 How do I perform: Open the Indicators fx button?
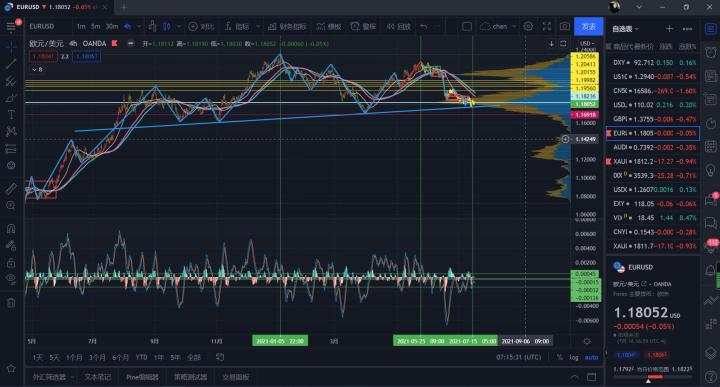[238, 27]
